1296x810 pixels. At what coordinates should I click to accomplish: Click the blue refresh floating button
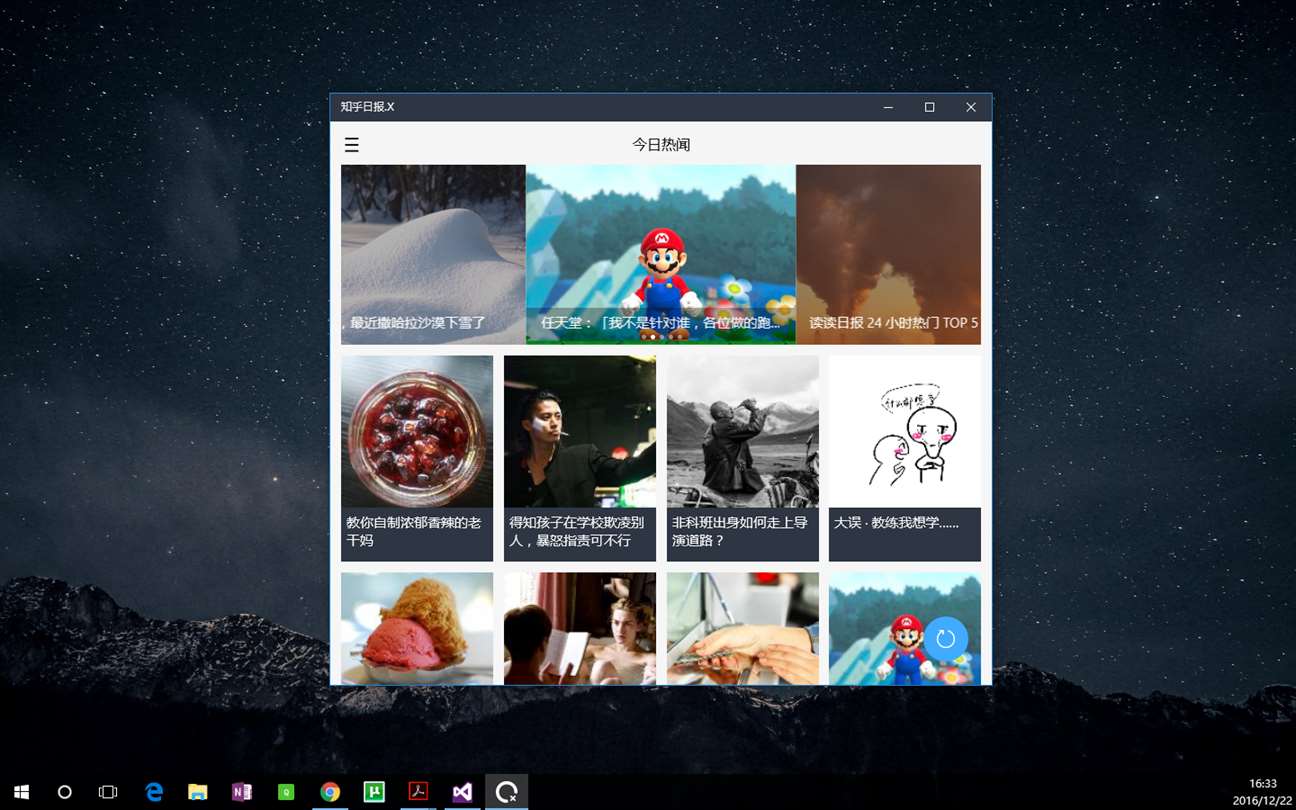click(945, 639)
